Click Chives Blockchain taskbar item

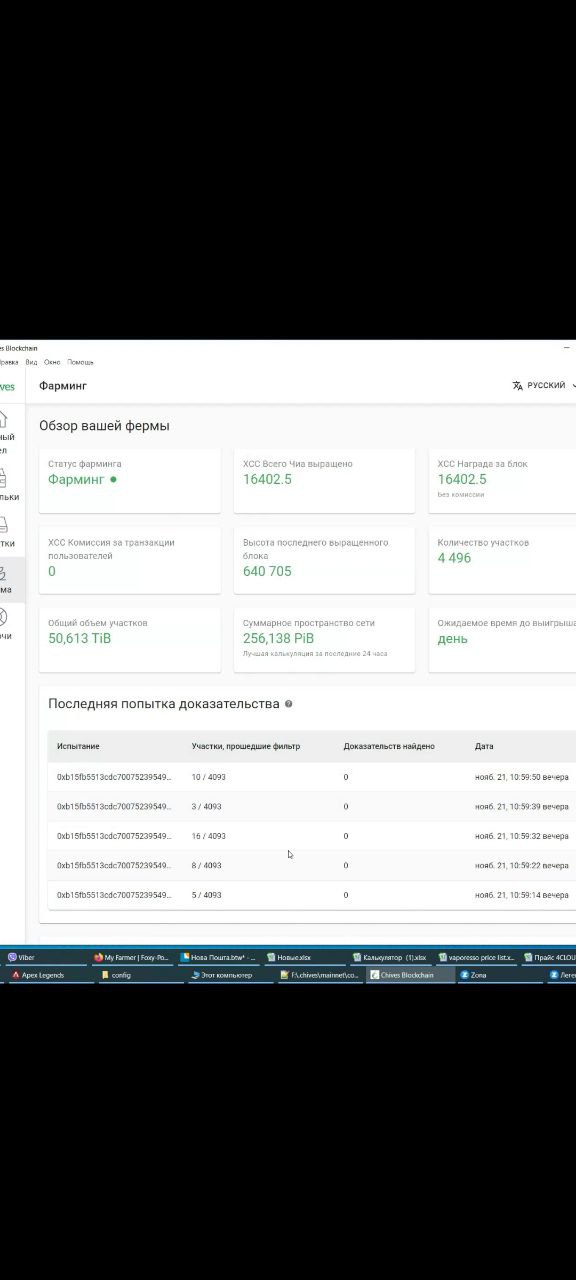(409, 975)
